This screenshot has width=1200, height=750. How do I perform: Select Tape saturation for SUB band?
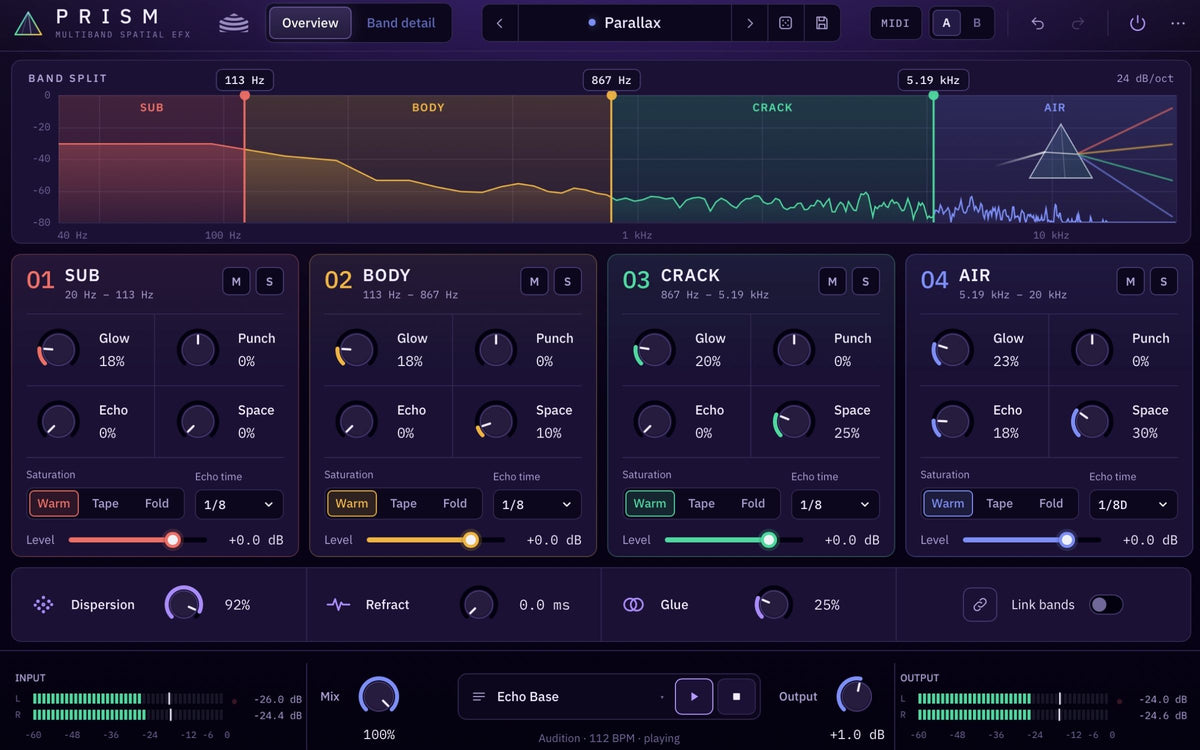[x=105, y=503]
